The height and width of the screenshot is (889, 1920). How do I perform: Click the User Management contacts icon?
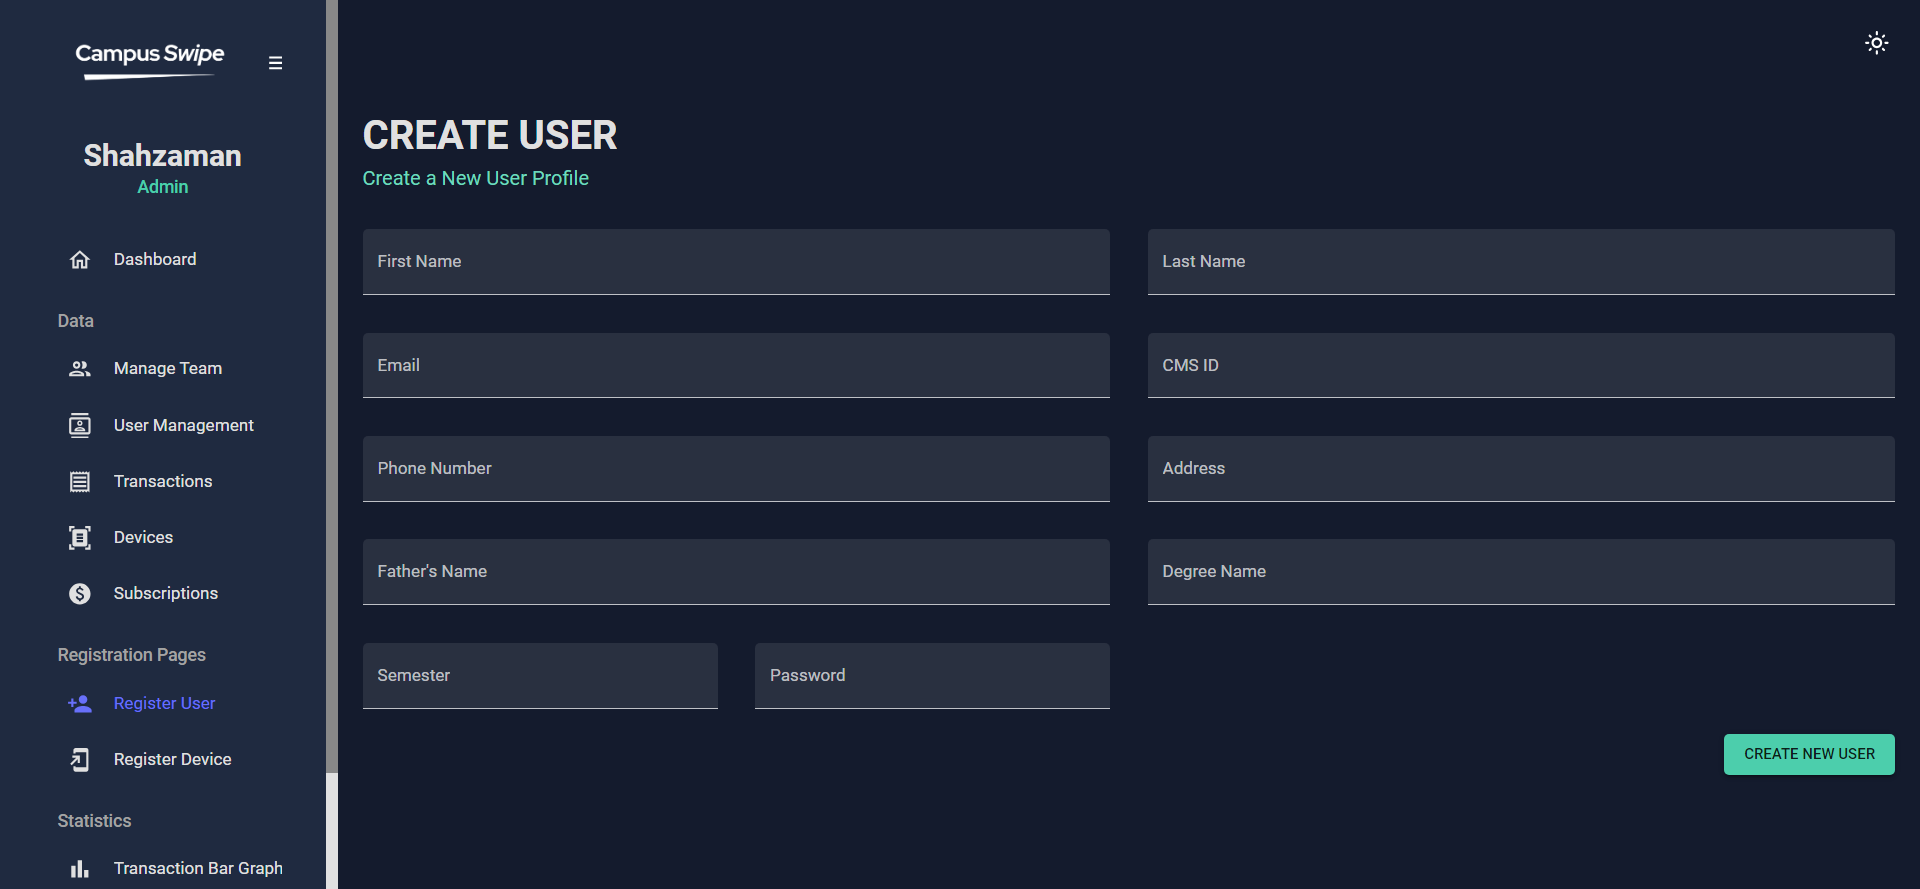[80, 426]
